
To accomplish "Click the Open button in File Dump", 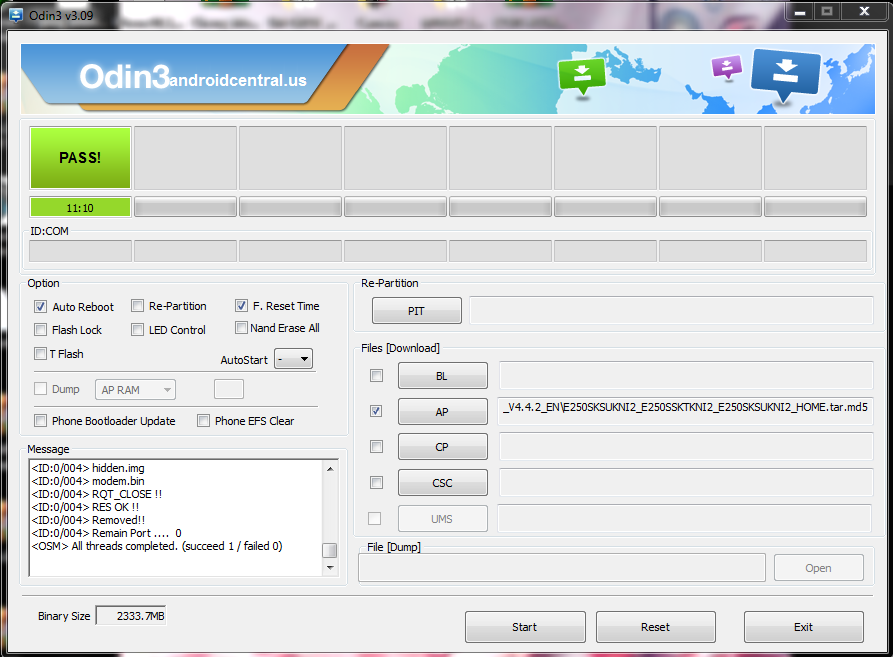I will tap(818, 568).
